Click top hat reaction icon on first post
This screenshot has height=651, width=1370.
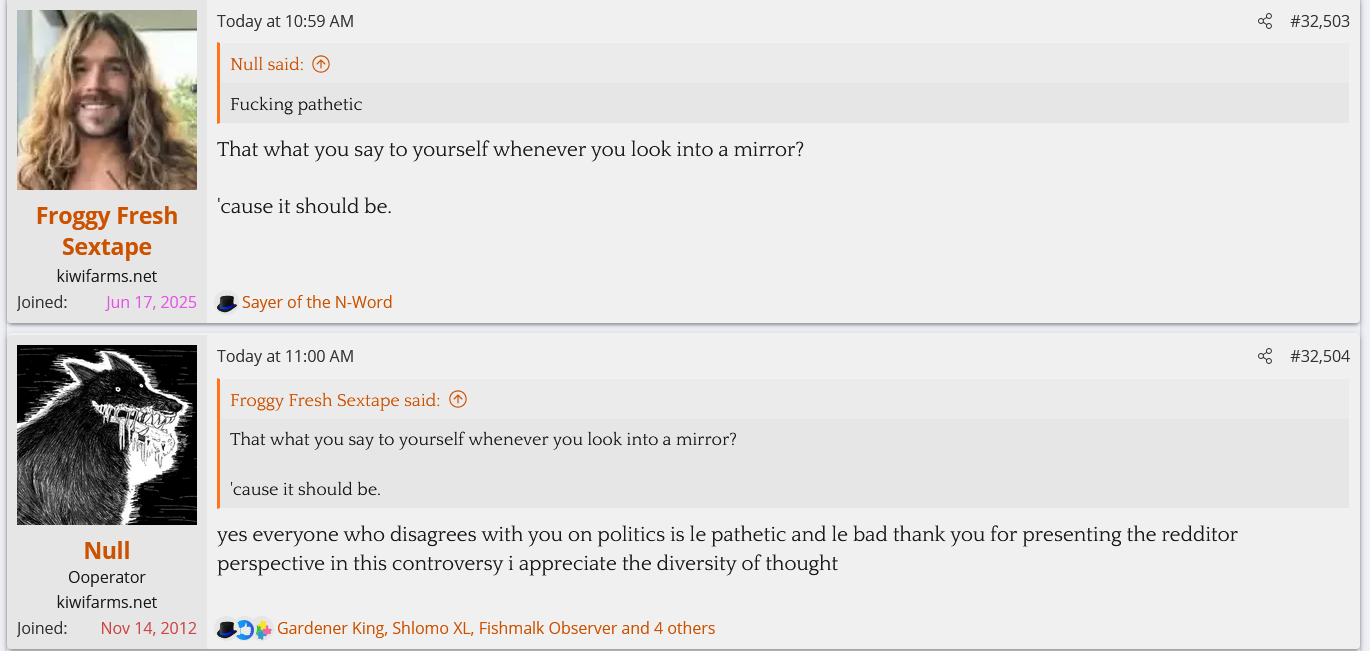227,302
